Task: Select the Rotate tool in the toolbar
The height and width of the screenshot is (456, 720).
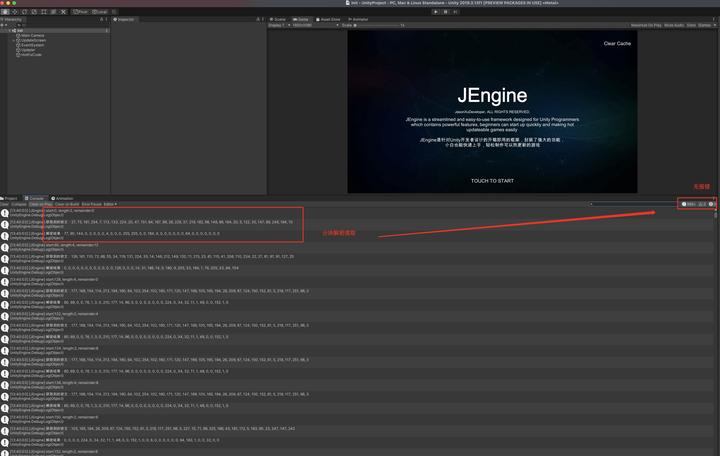Action: (x=24, y=11)
